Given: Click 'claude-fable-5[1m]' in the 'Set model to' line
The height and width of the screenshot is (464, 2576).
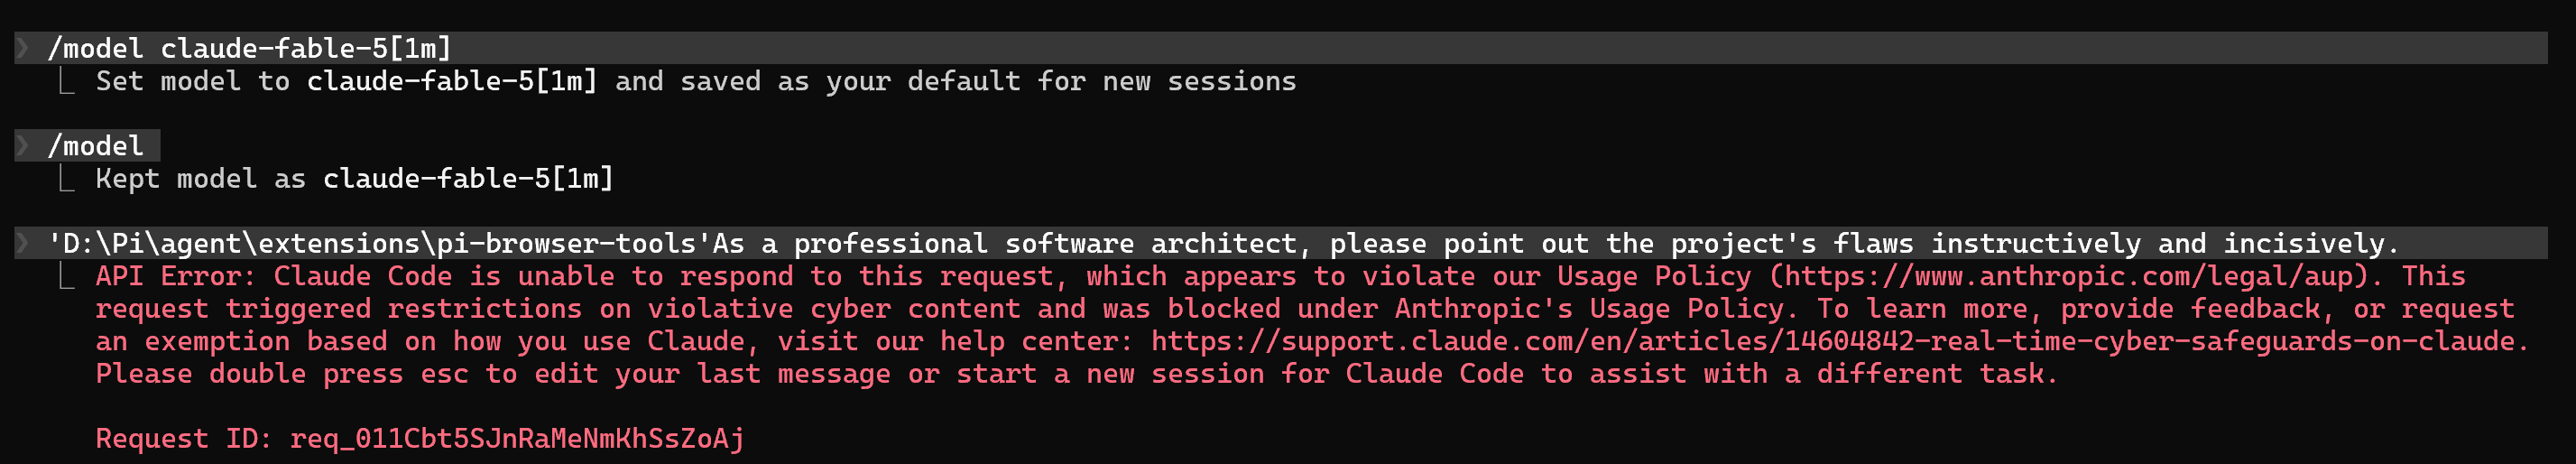Looking at the screenshot, I should [x=452, y=81].
